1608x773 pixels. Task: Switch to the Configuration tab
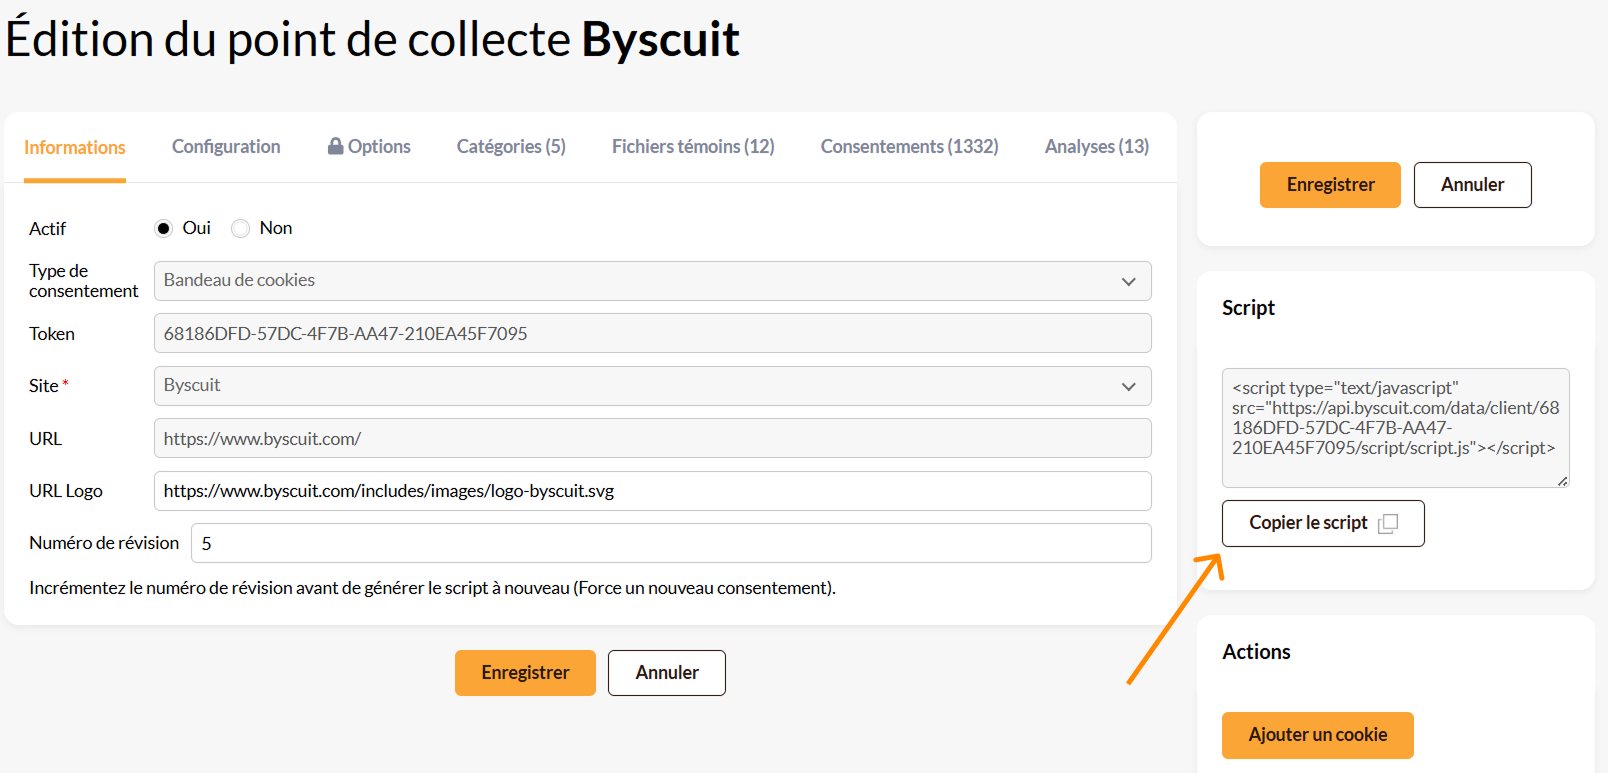(226, 146)
